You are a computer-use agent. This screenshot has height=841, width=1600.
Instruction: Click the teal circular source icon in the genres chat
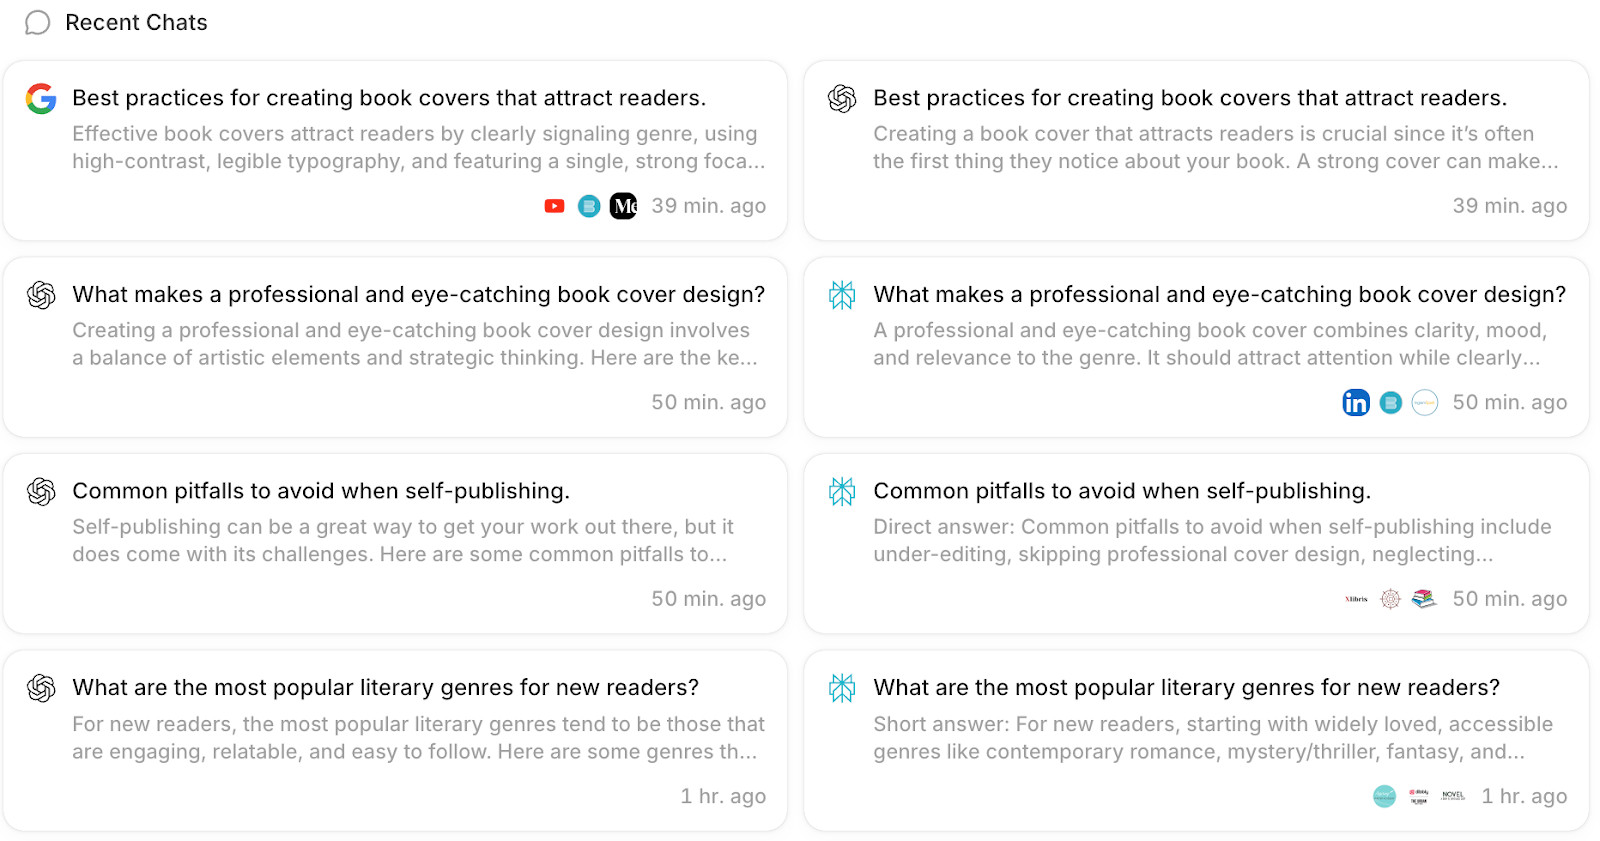(x=1385, y=796)
